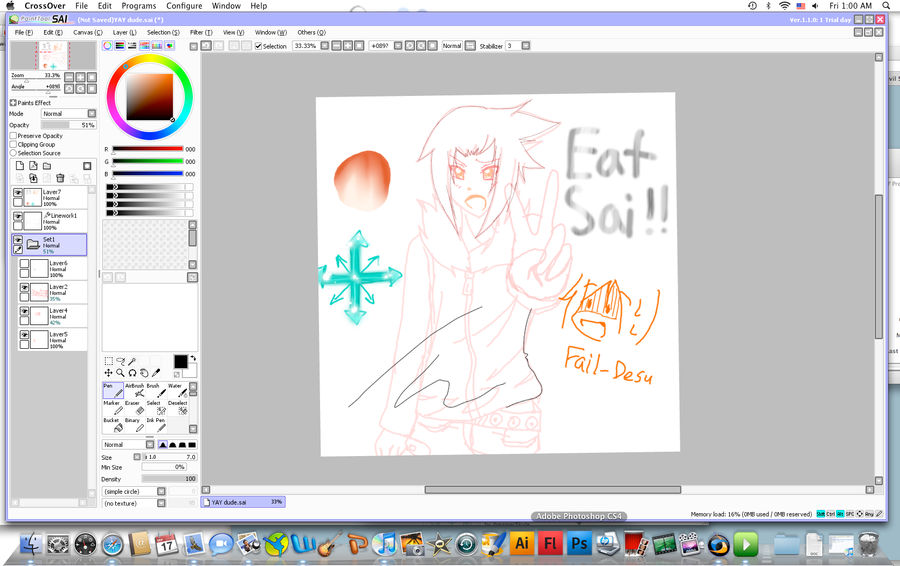Select the Water tool
Viewport: 900px width, 566px height.
pos(177,390)
